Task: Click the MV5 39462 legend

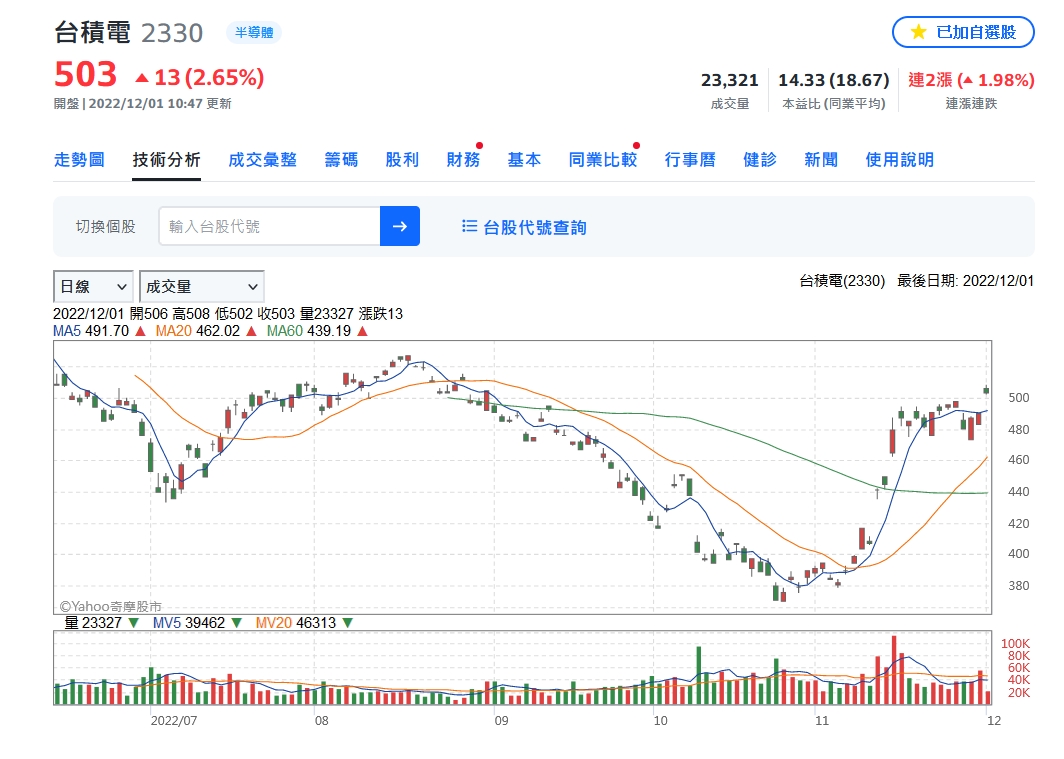Action: point(197,623)
